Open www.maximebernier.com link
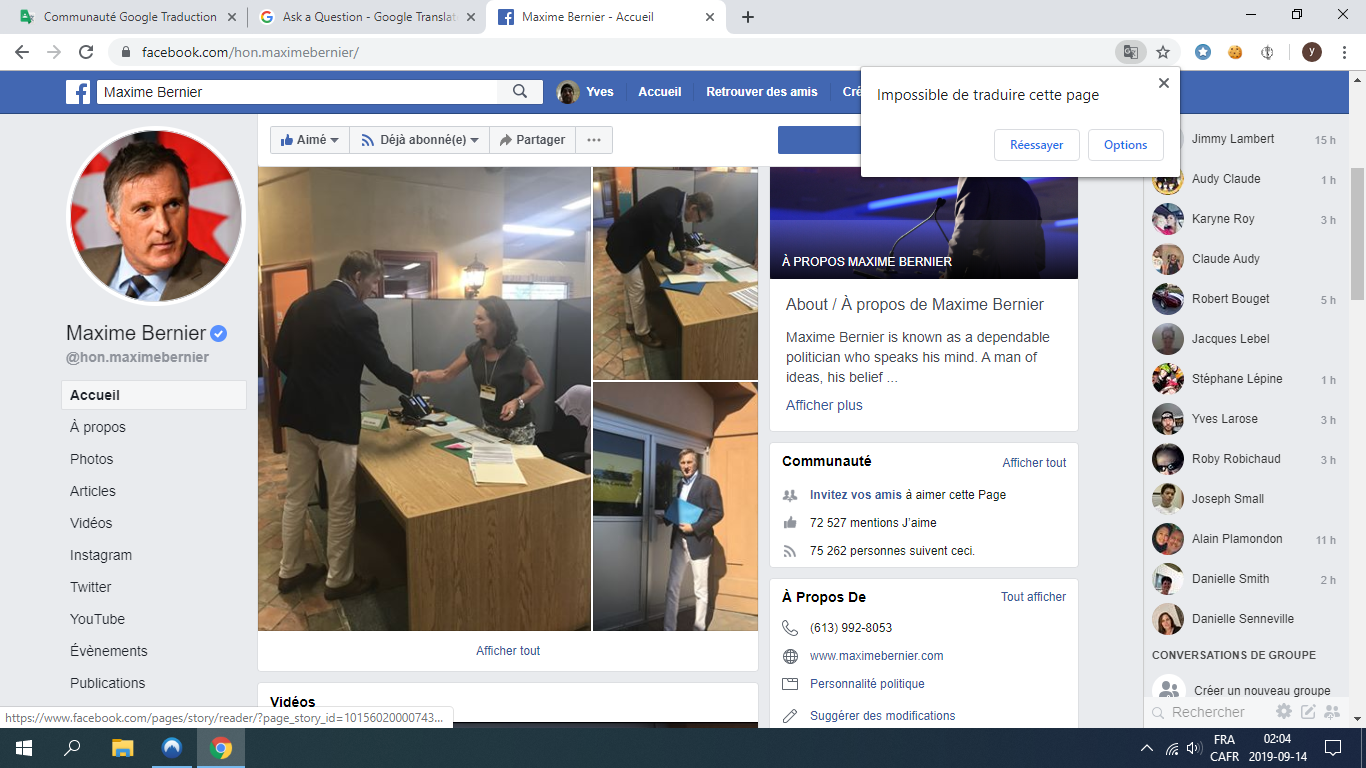This screenshot has height=768, width=1366. [x=877, y=656]
